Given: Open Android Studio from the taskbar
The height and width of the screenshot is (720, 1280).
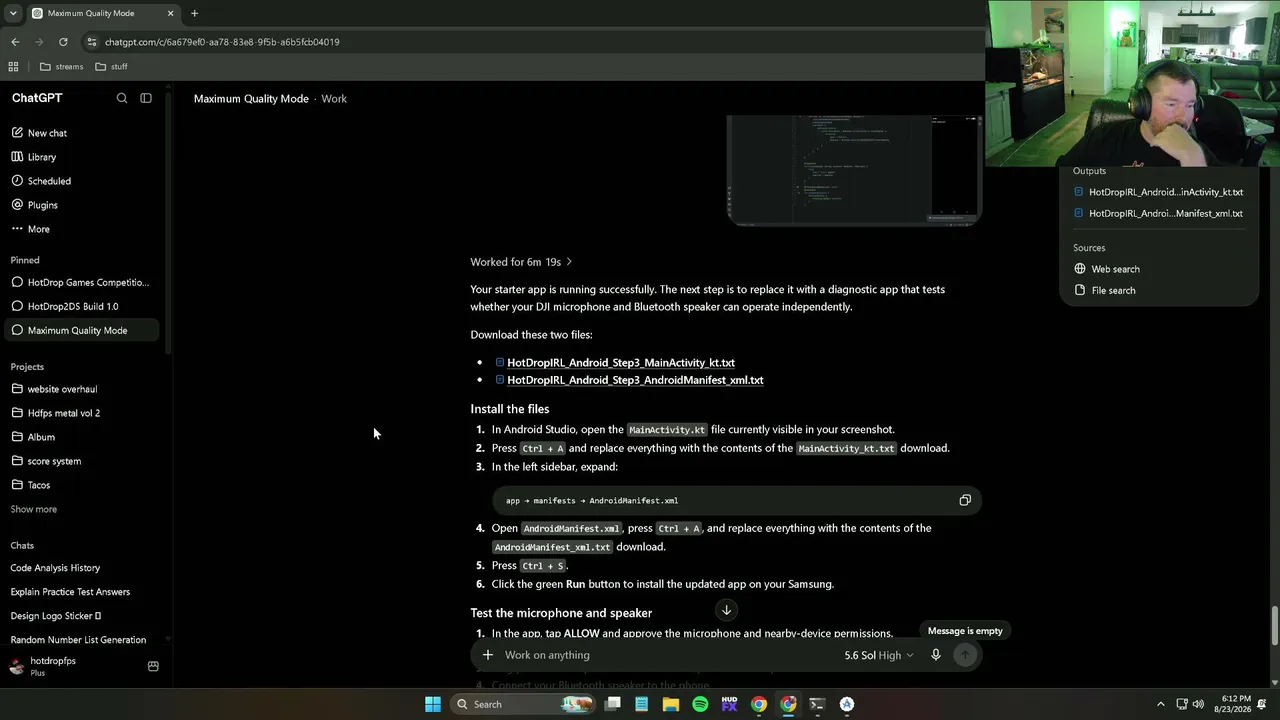Looking at the screenshot, I should click(847, 704).
